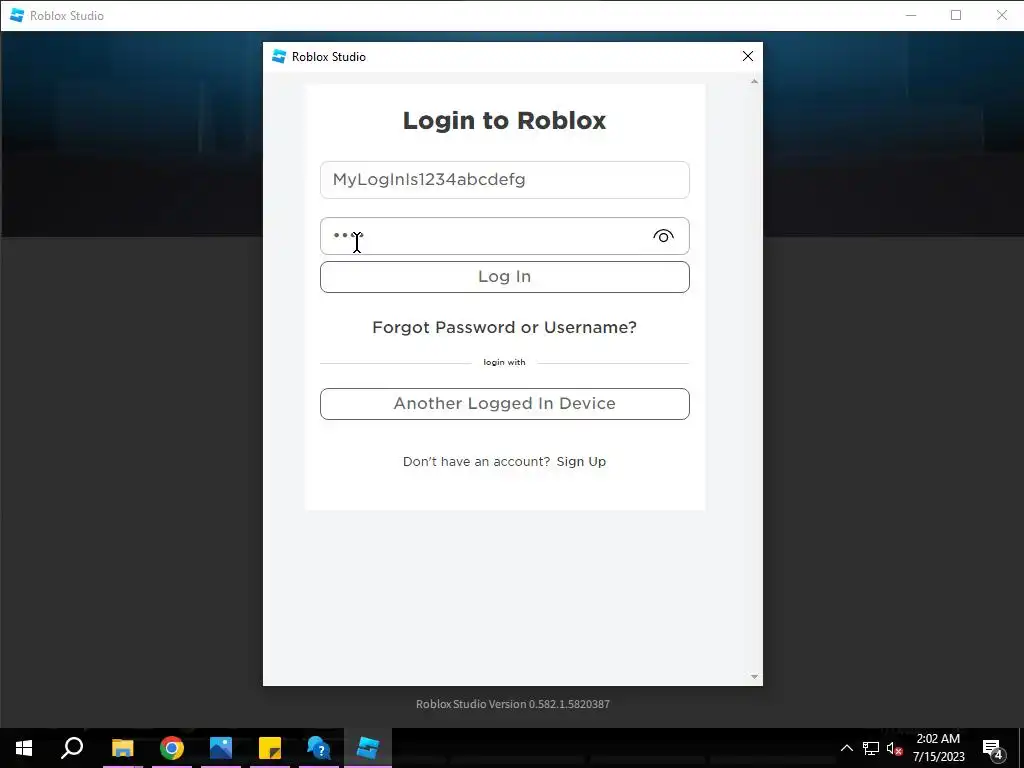Minimize the main Roblox Studio window
The height and width of the screenshot is (768, 1024).
point(911,15)
